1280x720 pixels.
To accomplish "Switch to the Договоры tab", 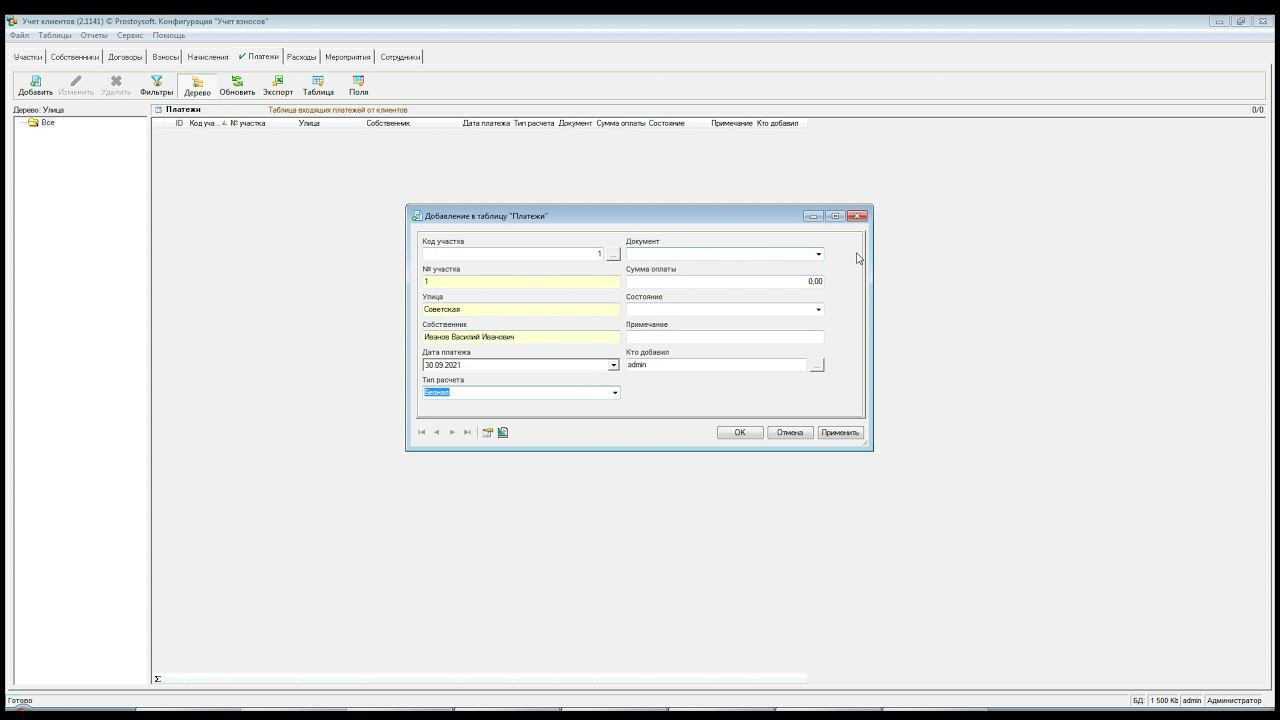I will point(125,57).
